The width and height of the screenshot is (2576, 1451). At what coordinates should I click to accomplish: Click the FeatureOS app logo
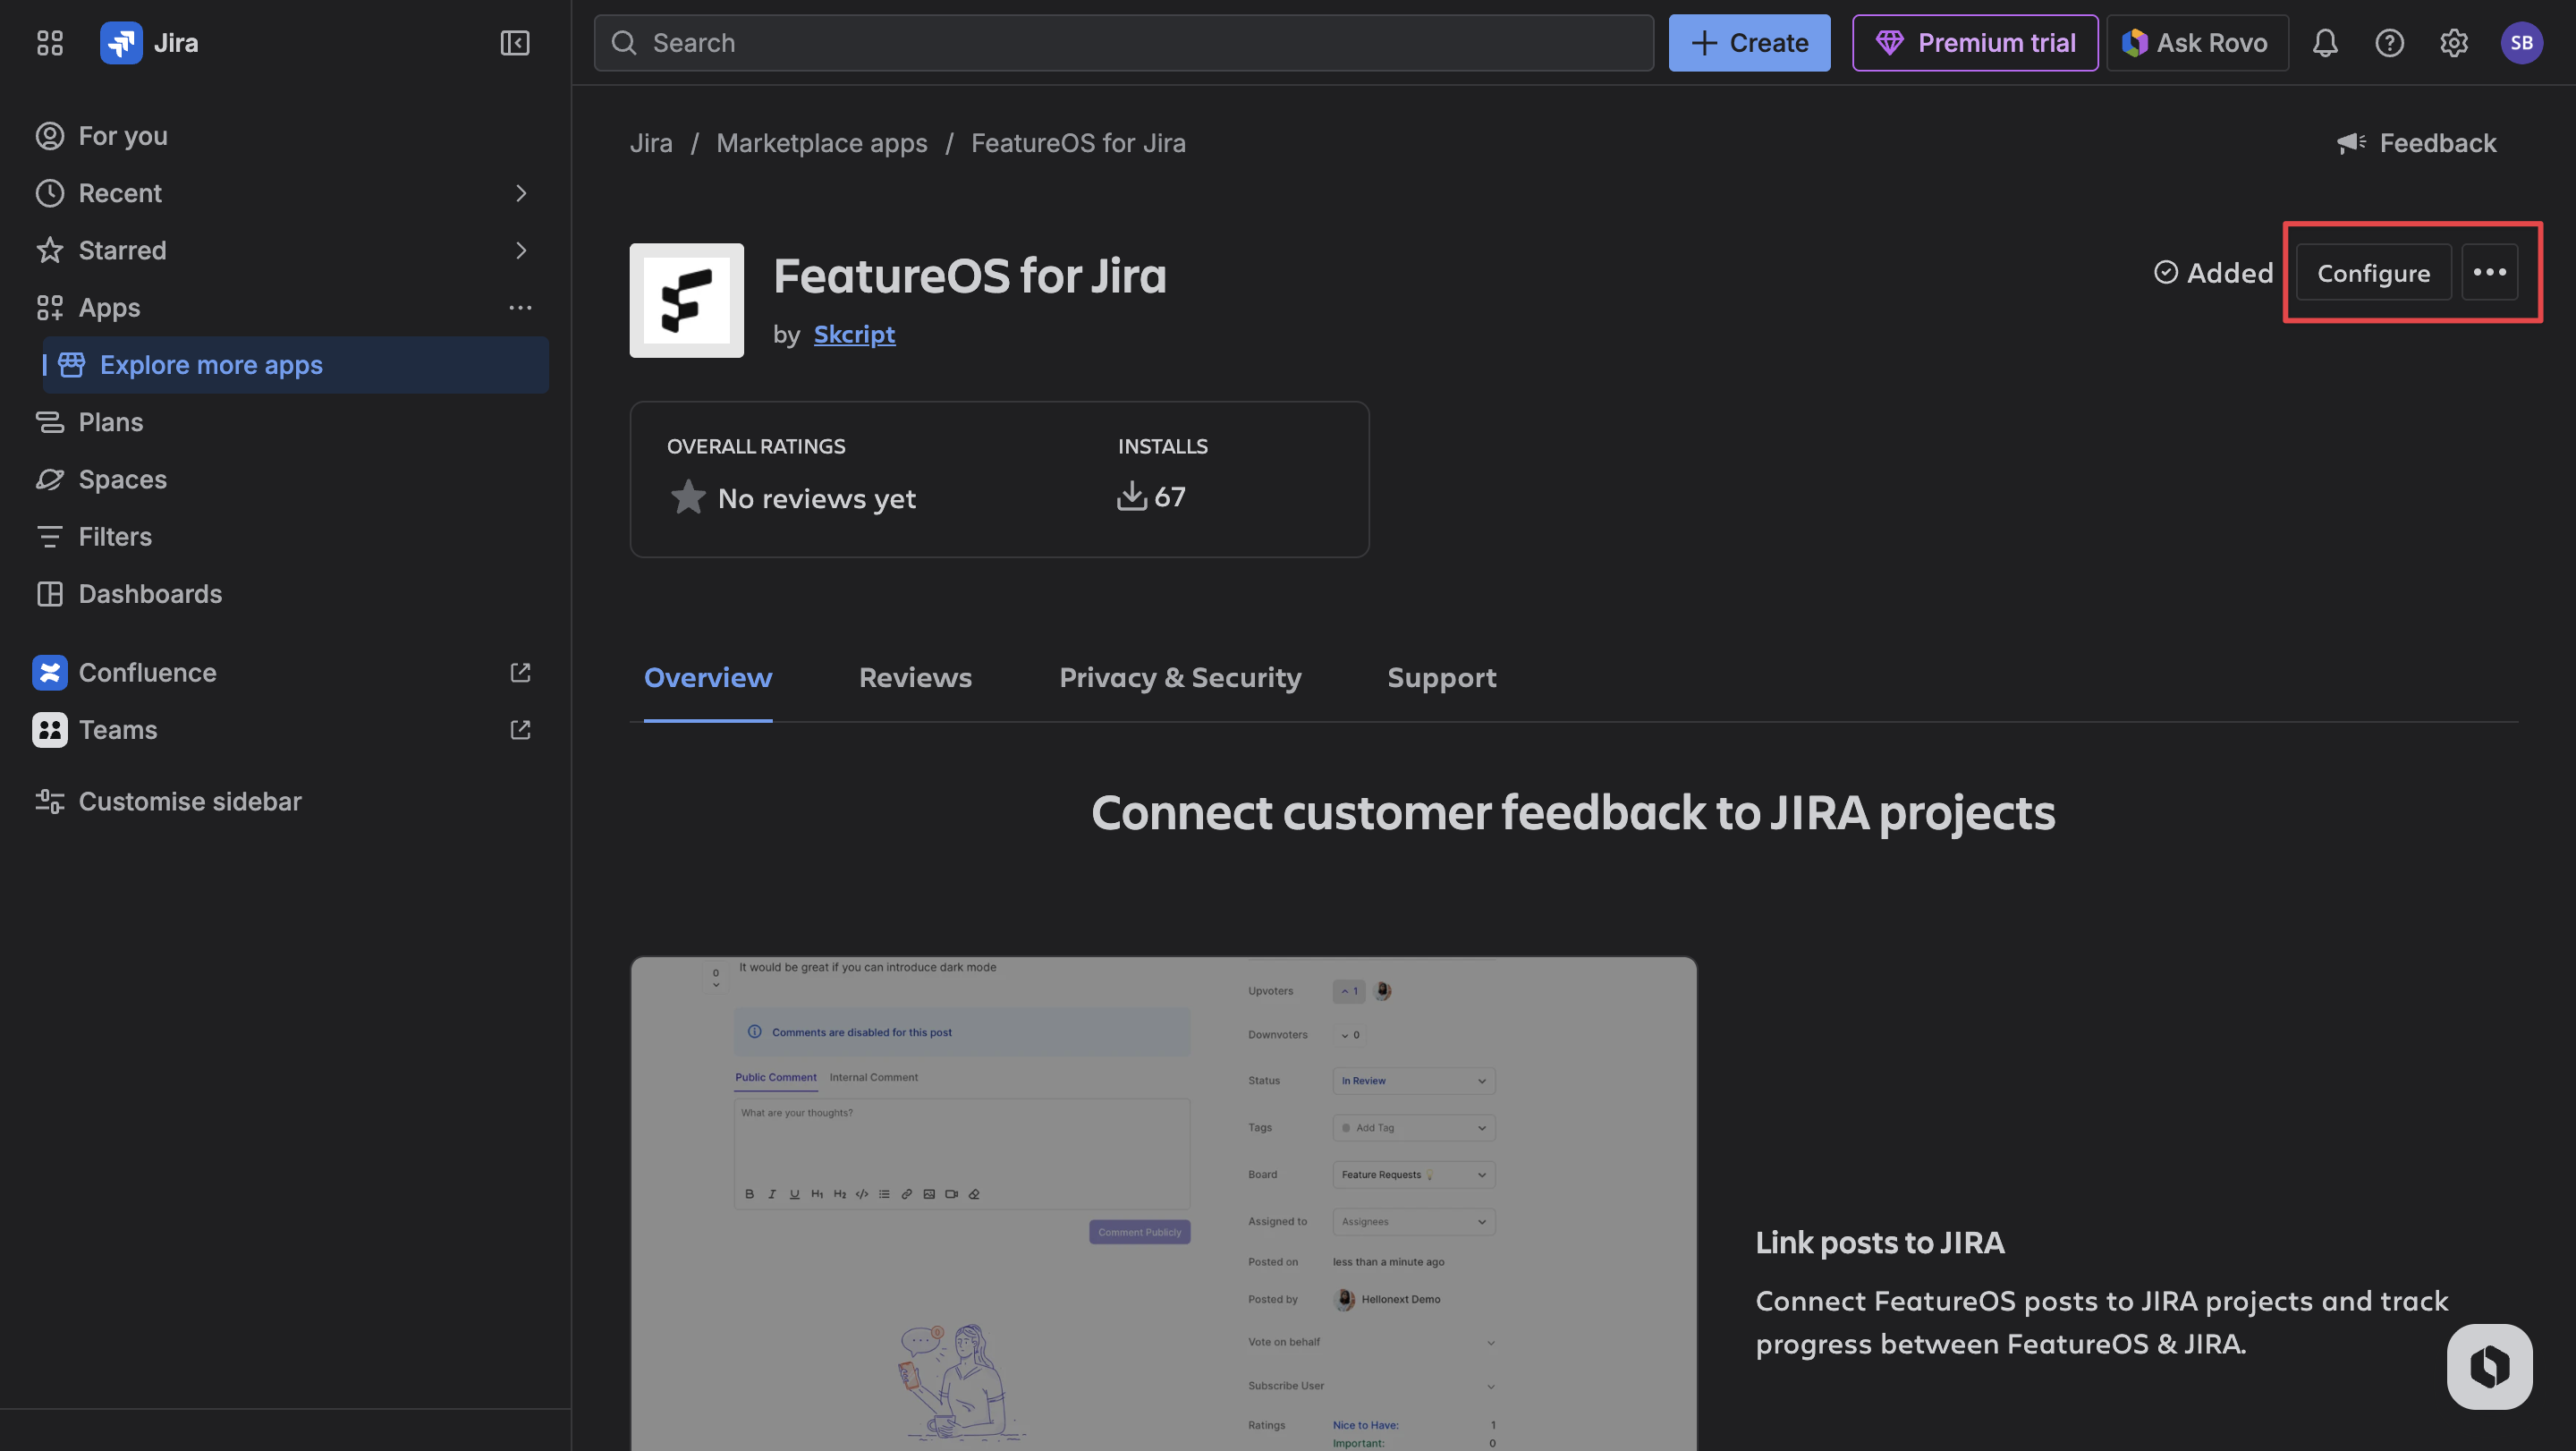point(686,300)
